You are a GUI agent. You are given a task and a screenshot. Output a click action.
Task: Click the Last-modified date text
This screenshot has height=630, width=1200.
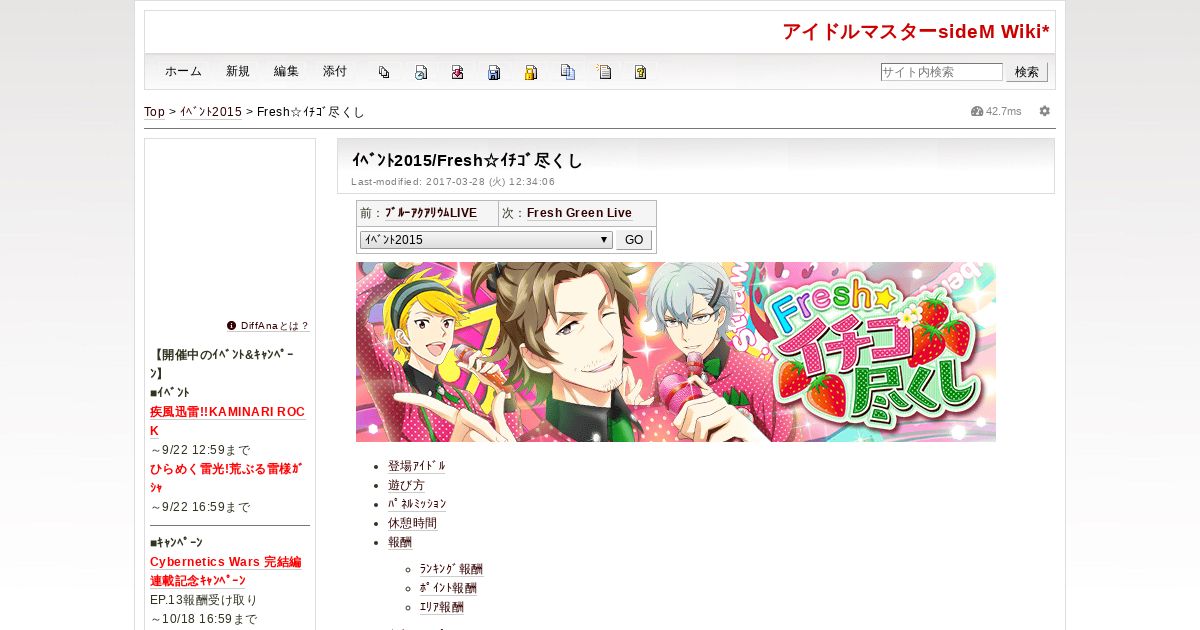453,182
